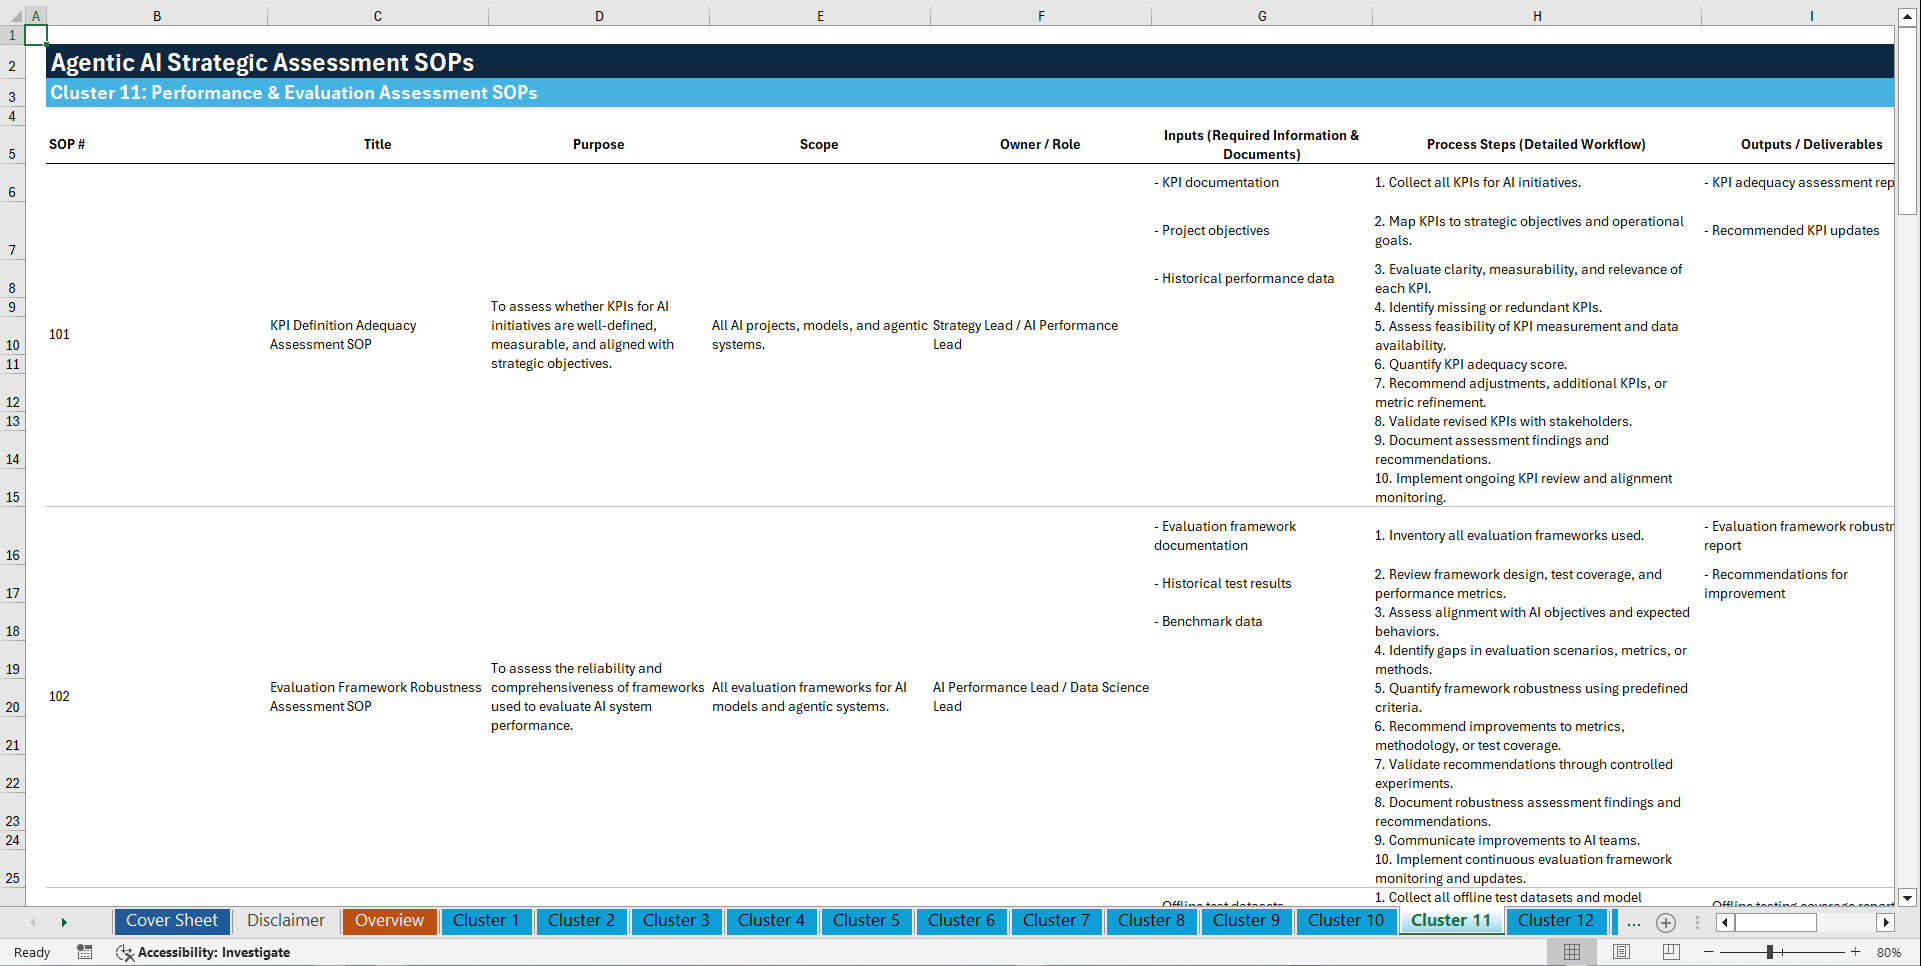
Task: Zoom in with the plus icon
Action: click(1856, 952)
